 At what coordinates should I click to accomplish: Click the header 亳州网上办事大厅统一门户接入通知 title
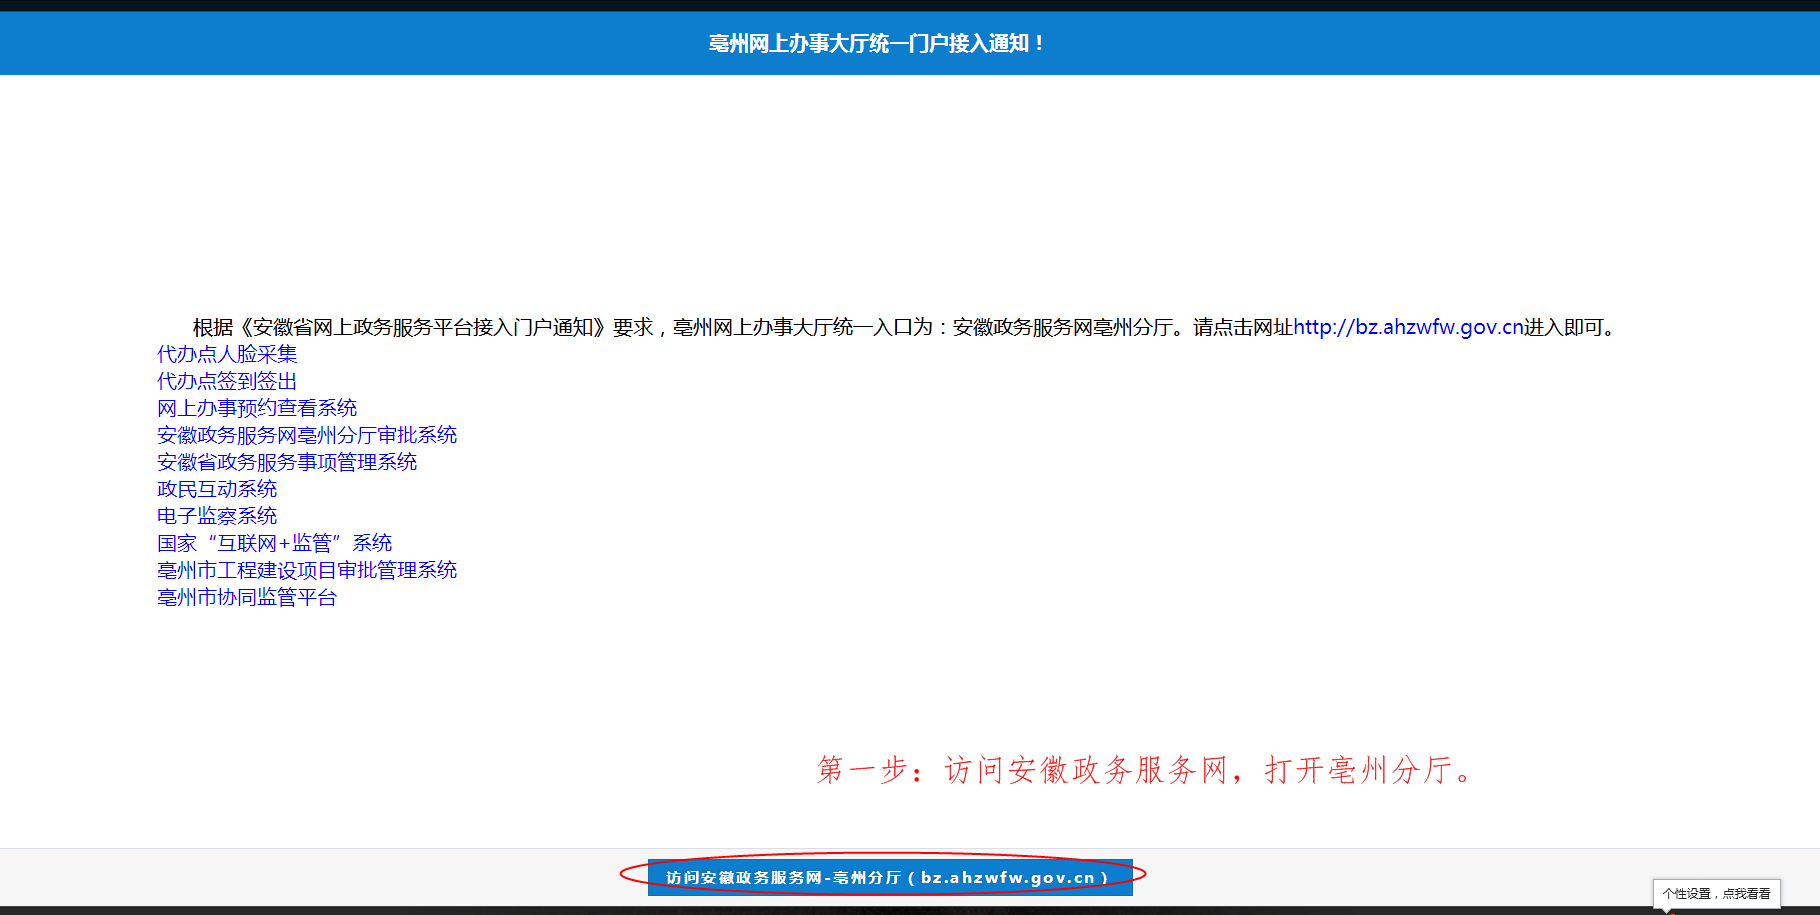877,43
